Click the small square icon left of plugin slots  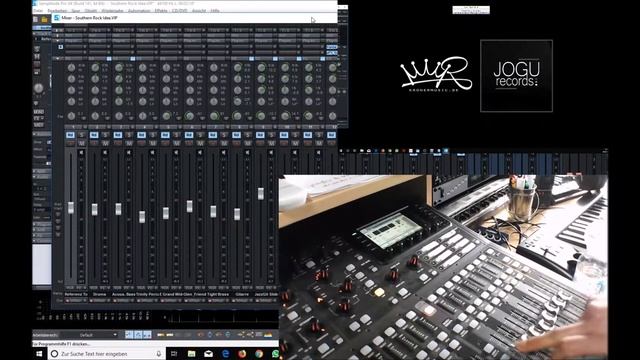(x=61, y=47)
